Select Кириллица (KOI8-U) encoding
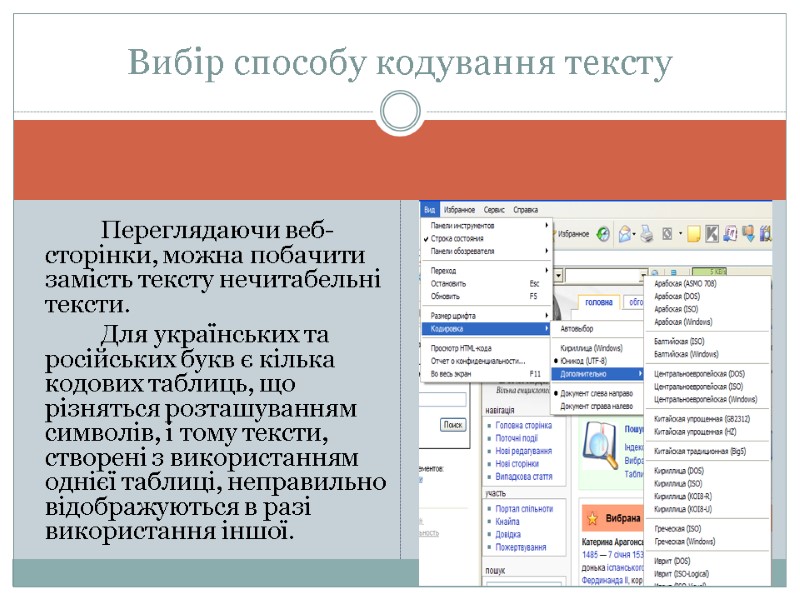The height and width of the screenshot is (600, 800). 707,509
